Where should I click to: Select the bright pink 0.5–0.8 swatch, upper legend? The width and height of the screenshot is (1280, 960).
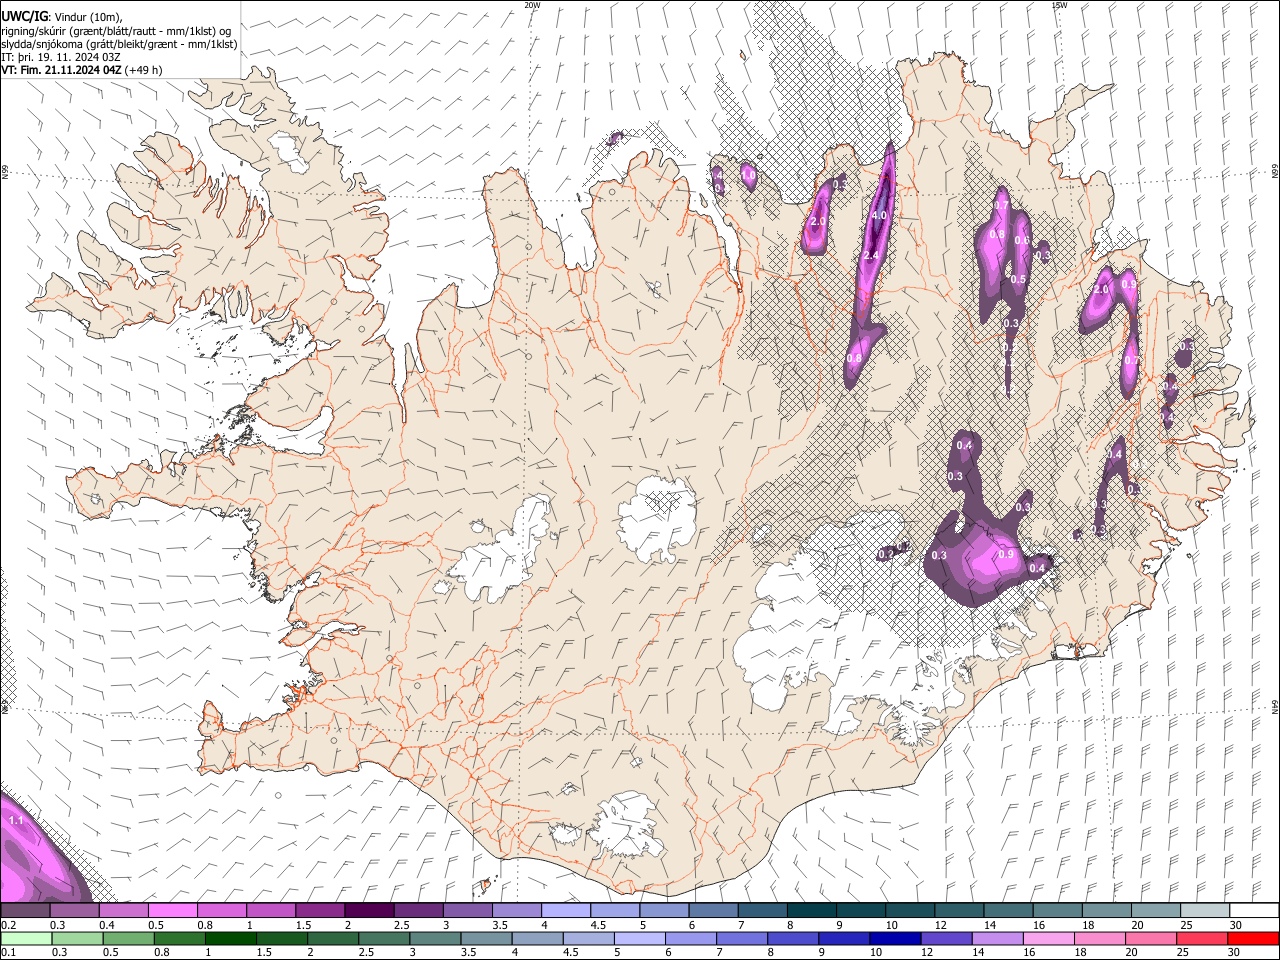(x=172, y=910)
